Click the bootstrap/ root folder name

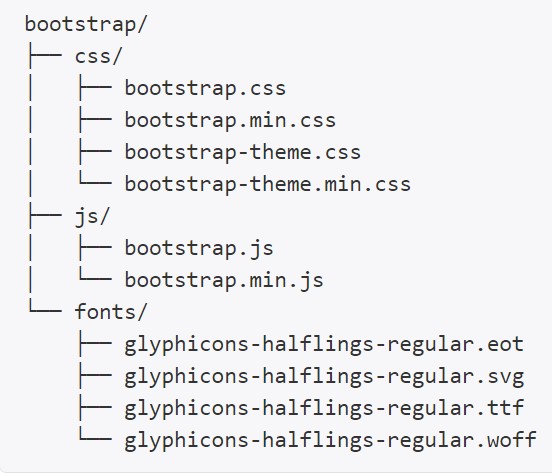click(86, 25)
